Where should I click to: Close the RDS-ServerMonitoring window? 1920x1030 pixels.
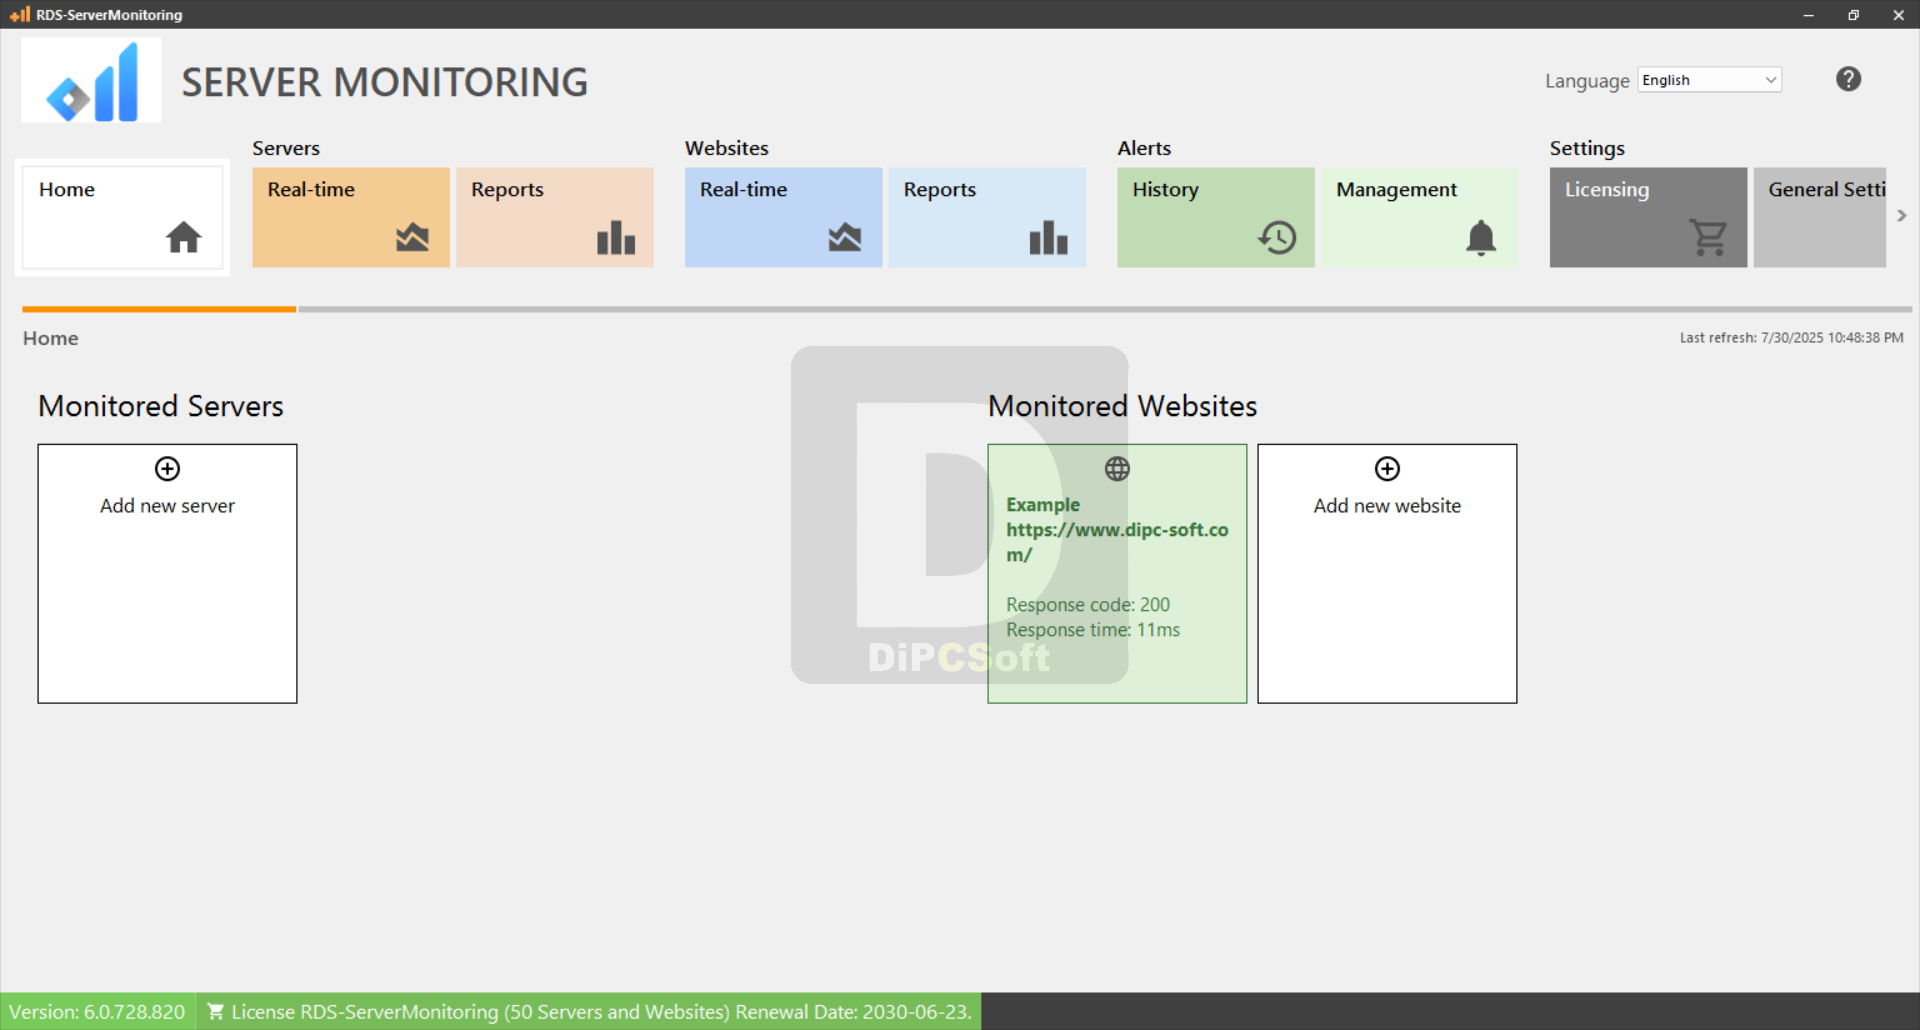coord(1898,15)
